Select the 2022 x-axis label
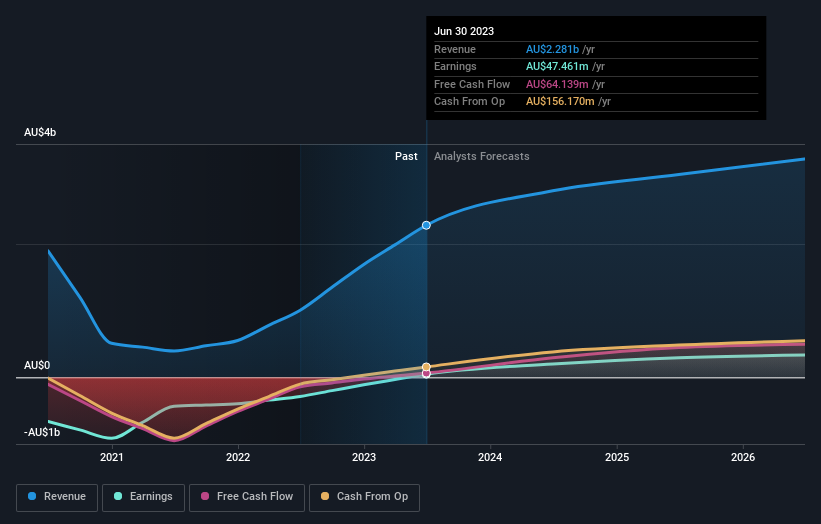This screenshot has height=524, width=821. pyautogui.click(x=238, y=458)
